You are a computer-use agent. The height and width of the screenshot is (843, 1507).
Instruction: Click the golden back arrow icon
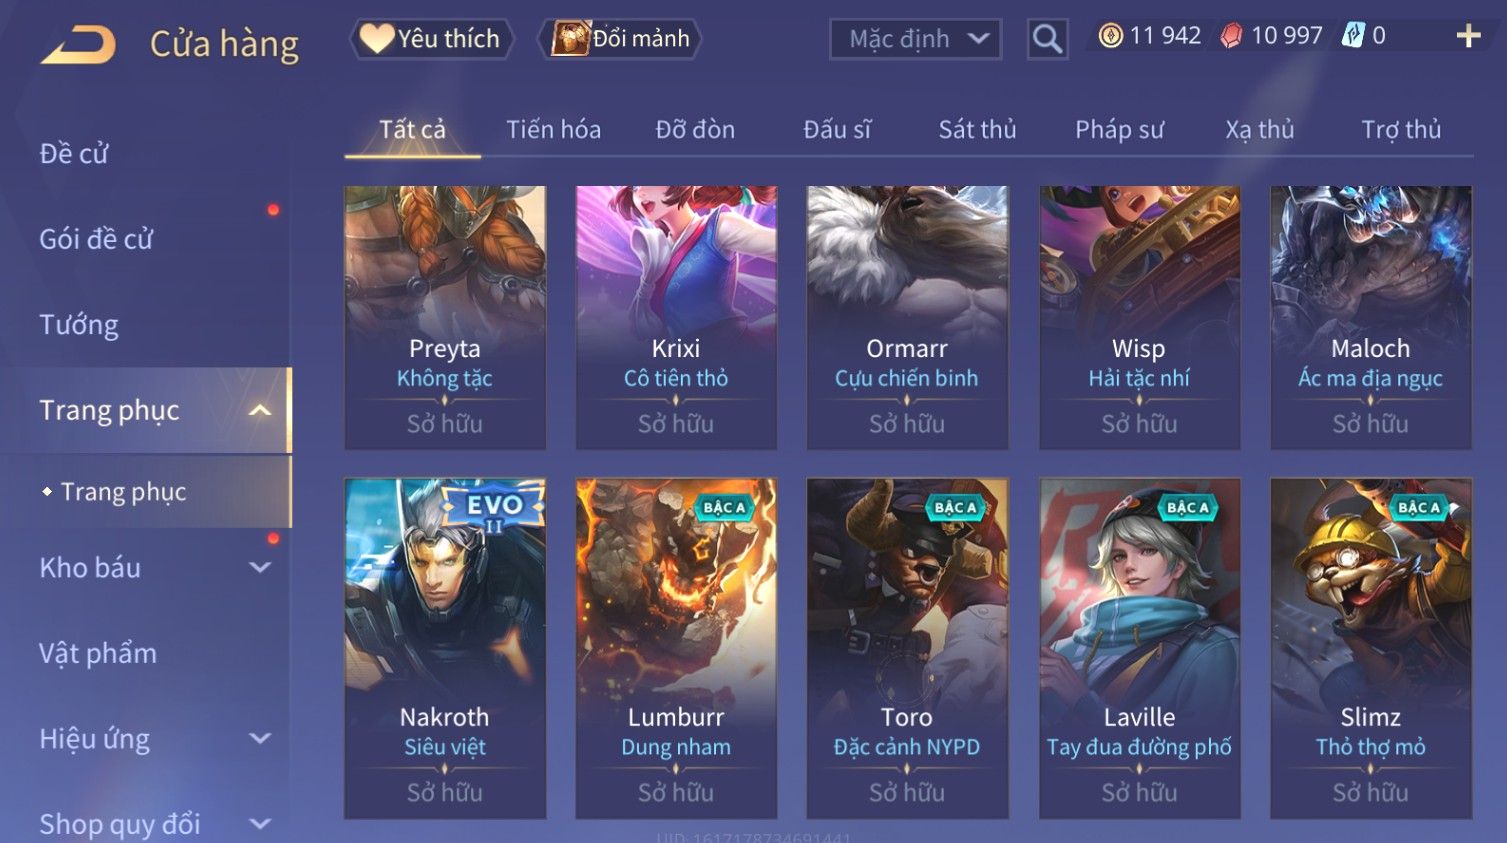(x=78, y=44)
